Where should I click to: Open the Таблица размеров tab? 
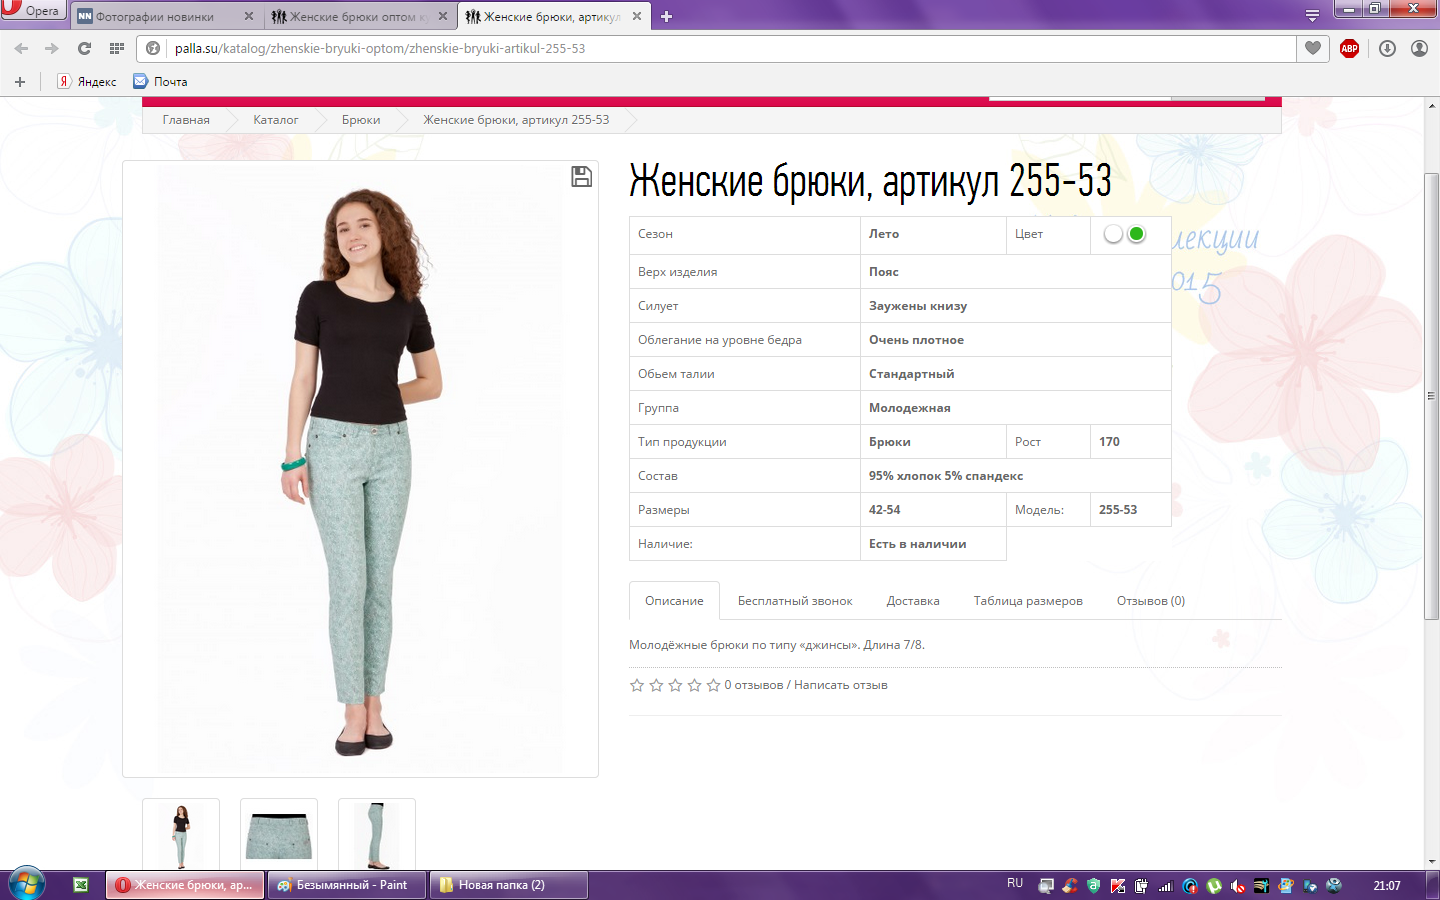point(1028,601)
